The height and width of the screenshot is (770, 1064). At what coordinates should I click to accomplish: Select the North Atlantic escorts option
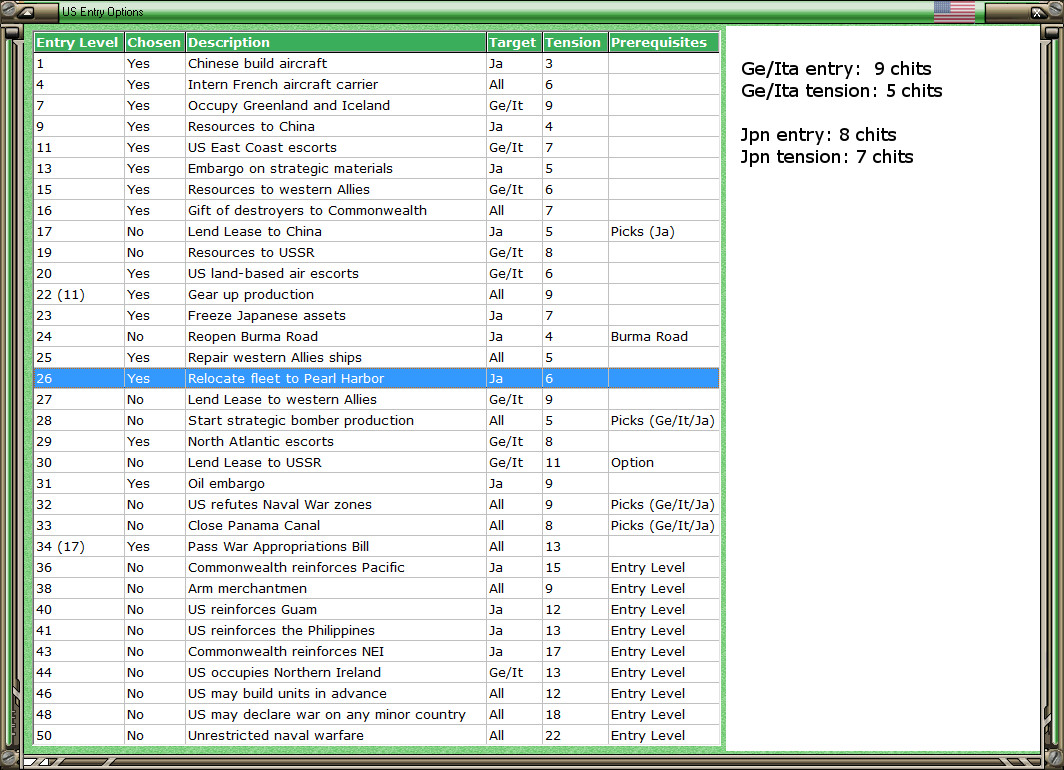(x=377, y=442)
